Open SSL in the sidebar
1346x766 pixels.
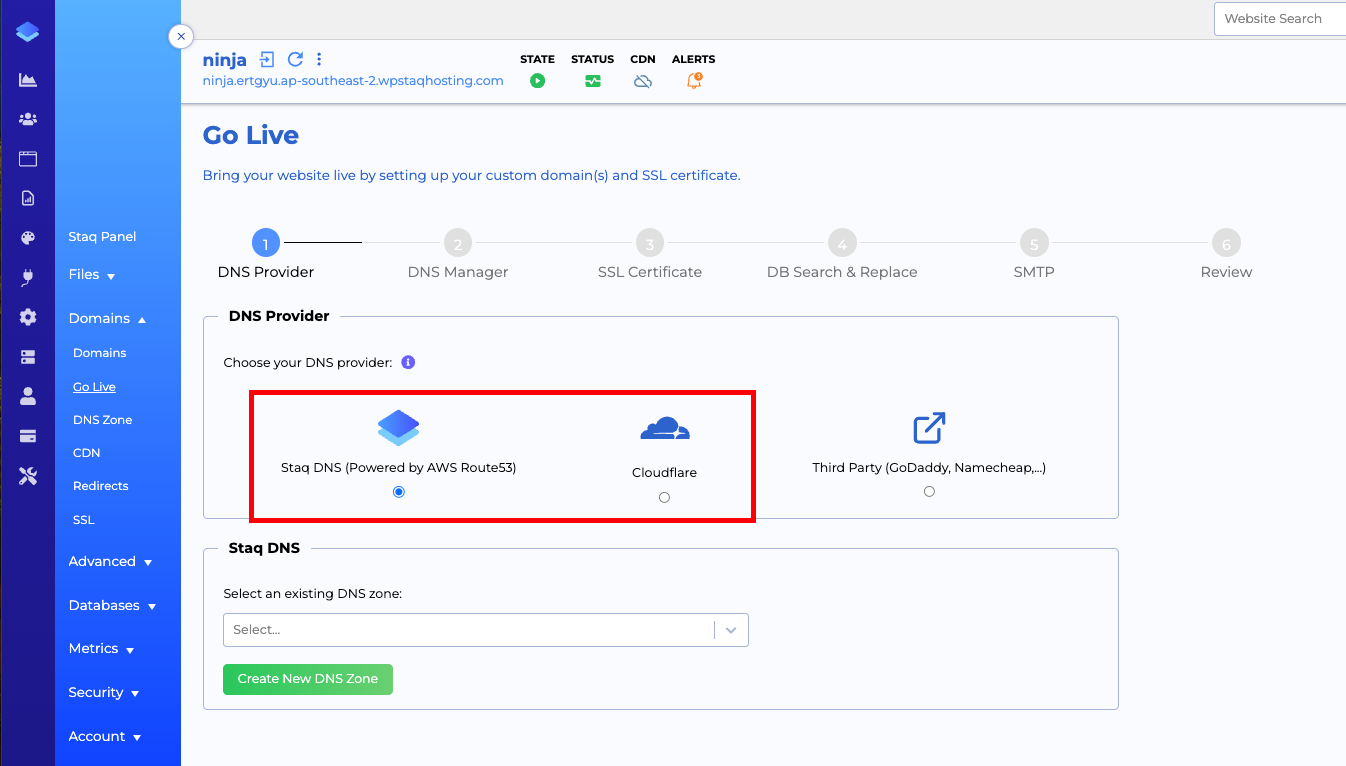pyautogui.click(x=83, y=520)
